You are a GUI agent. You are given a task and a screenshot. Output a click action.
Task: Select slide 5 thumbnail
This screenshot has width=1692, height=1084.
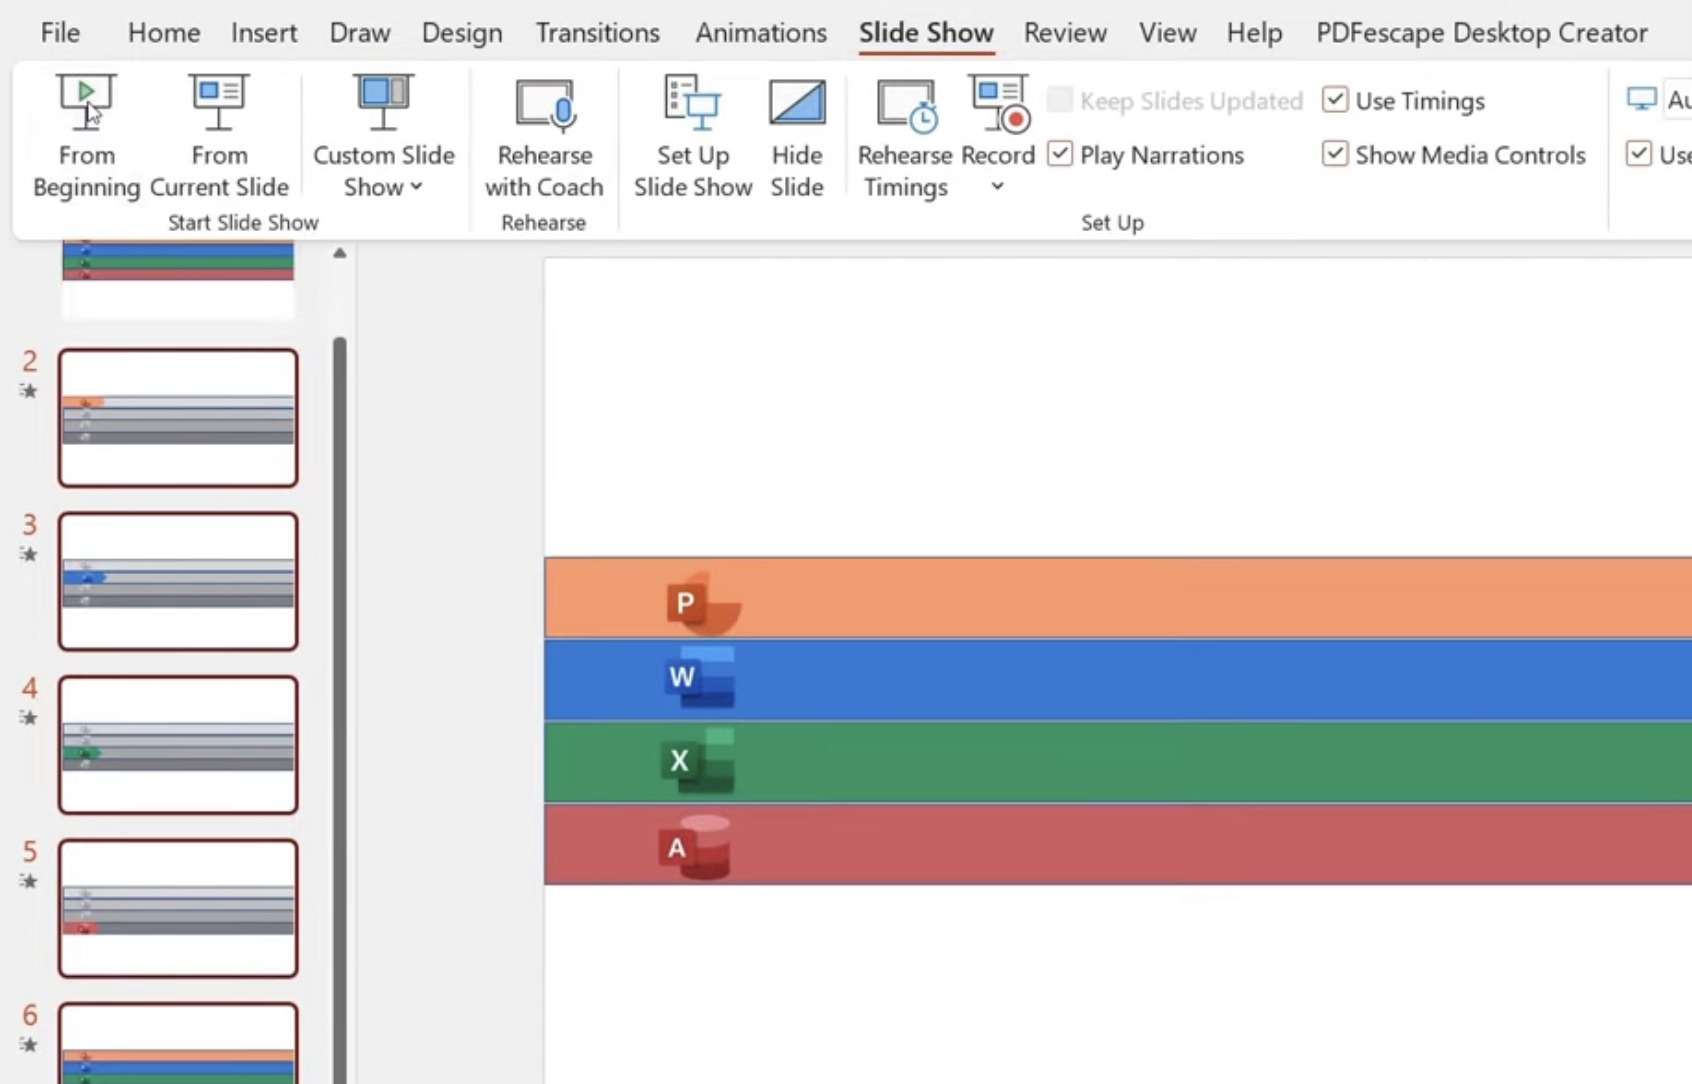(x=178, y=908)
